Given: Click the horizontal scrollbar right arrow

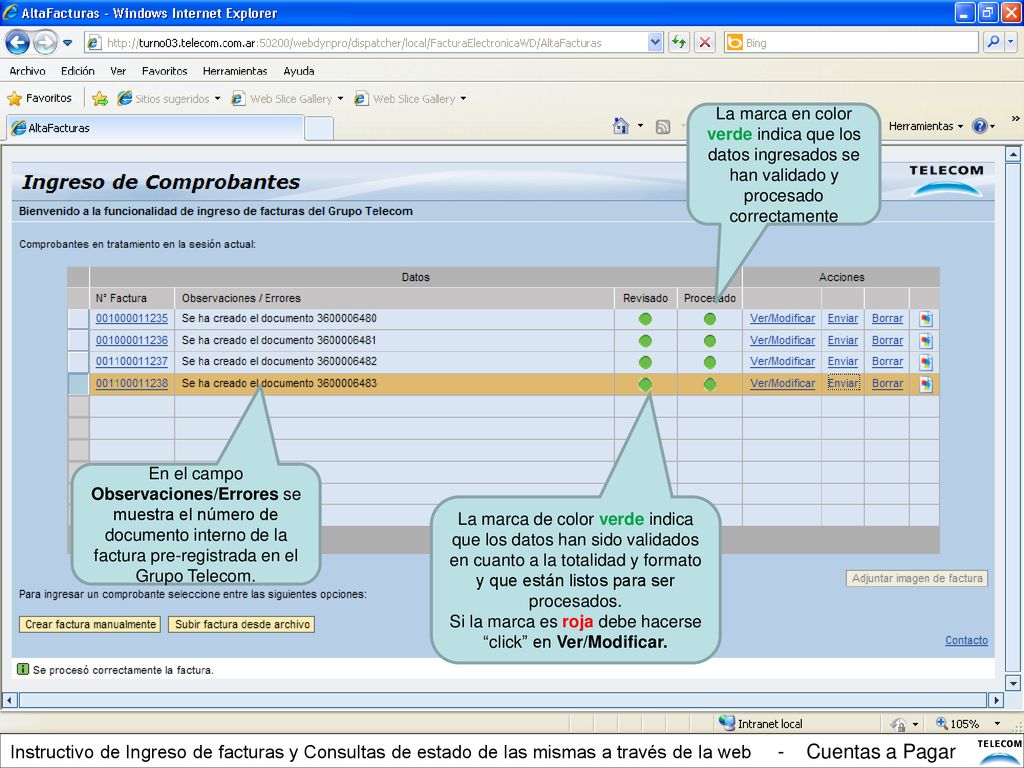Looking at the screenshot, I should (997, 700).
